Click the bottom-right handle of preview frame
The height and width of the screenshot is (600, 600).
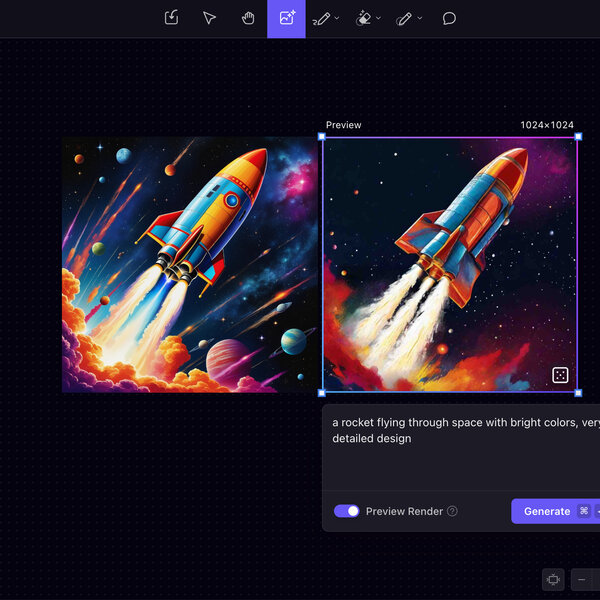[x=578, y=393]
